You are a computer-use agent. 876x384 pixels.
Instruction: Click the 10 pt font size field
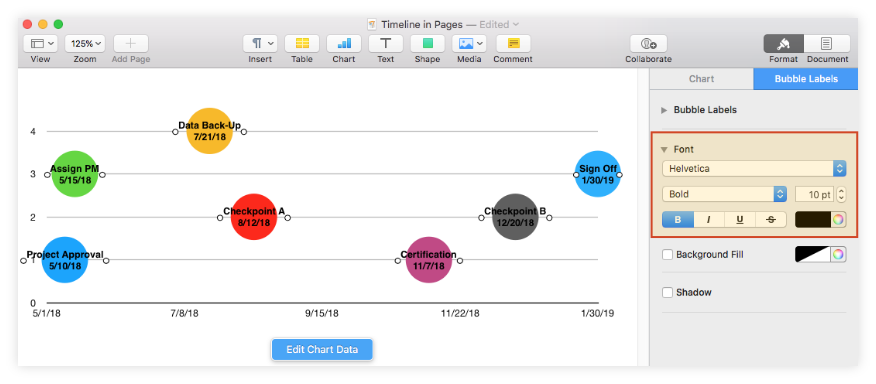[x=814, y=195]
